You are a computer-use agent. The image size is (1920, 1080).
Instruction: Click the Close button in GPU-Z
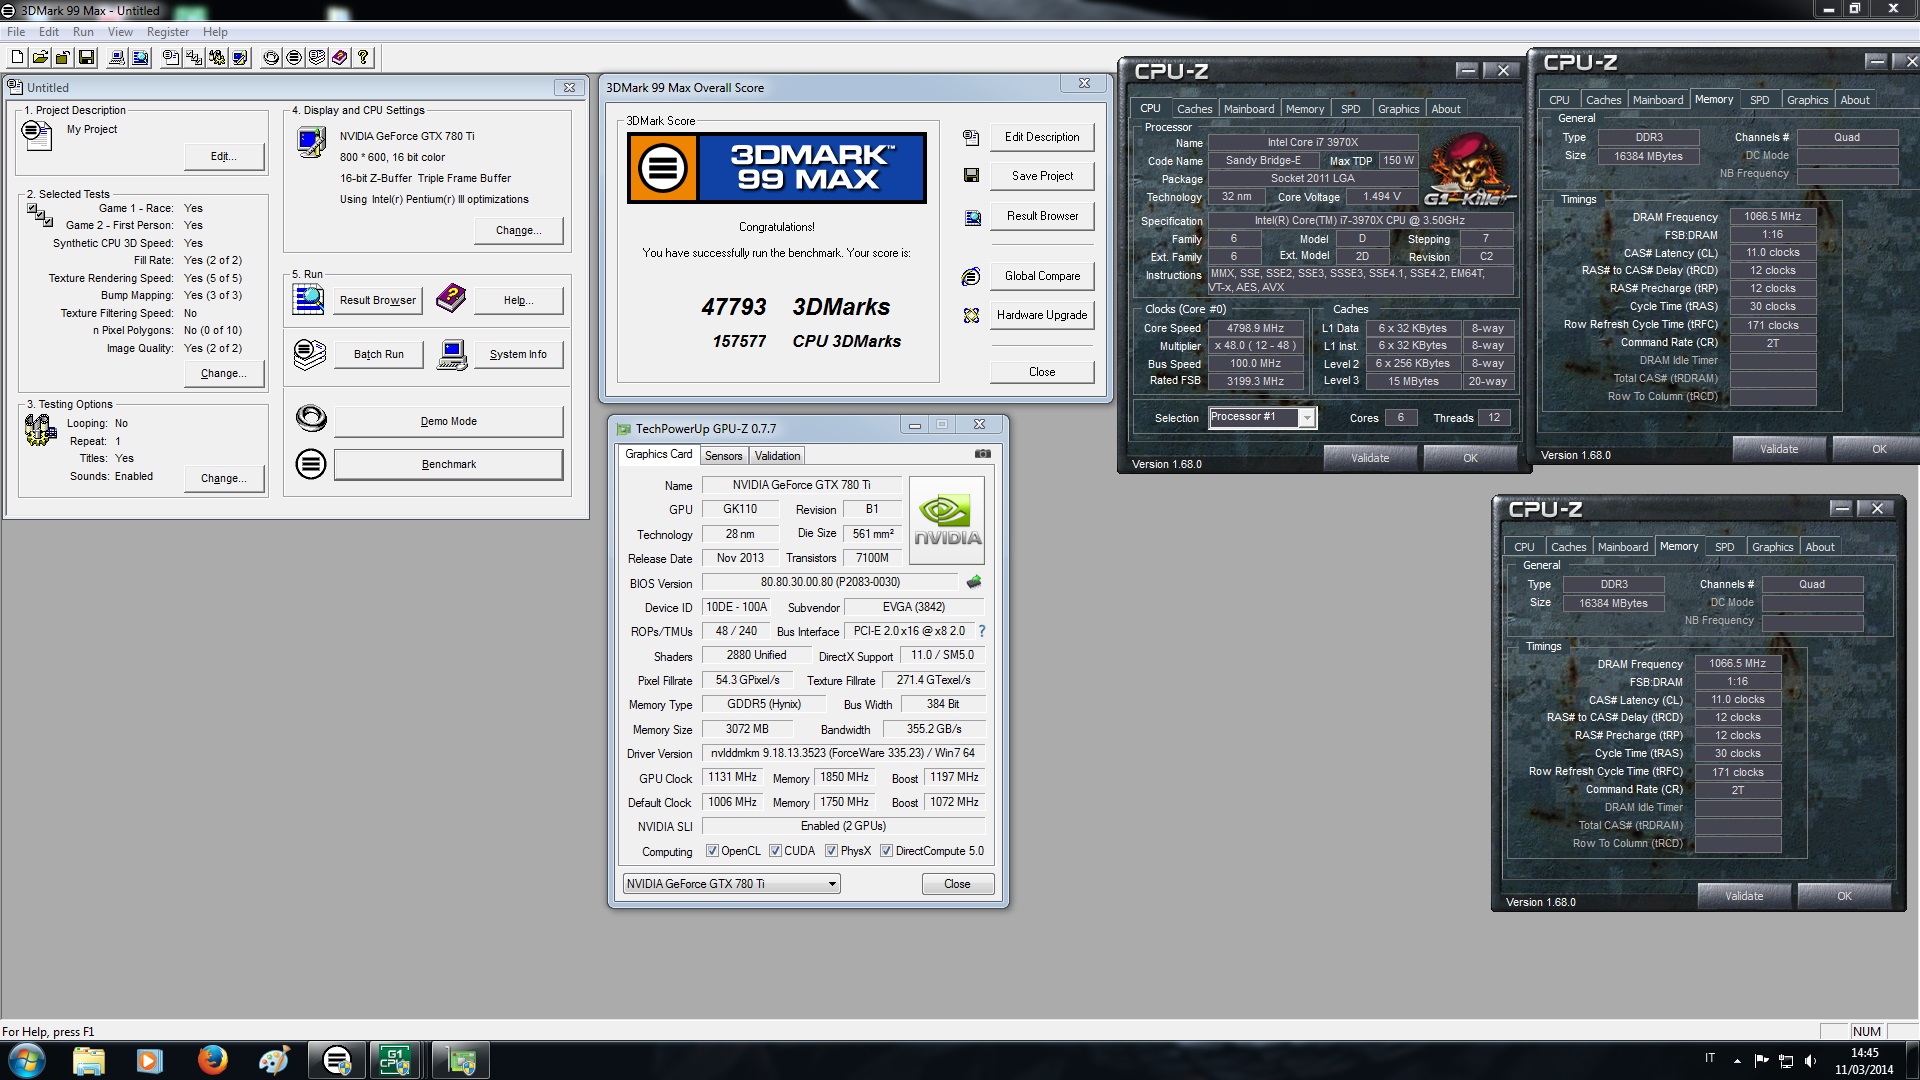(957, 884)
